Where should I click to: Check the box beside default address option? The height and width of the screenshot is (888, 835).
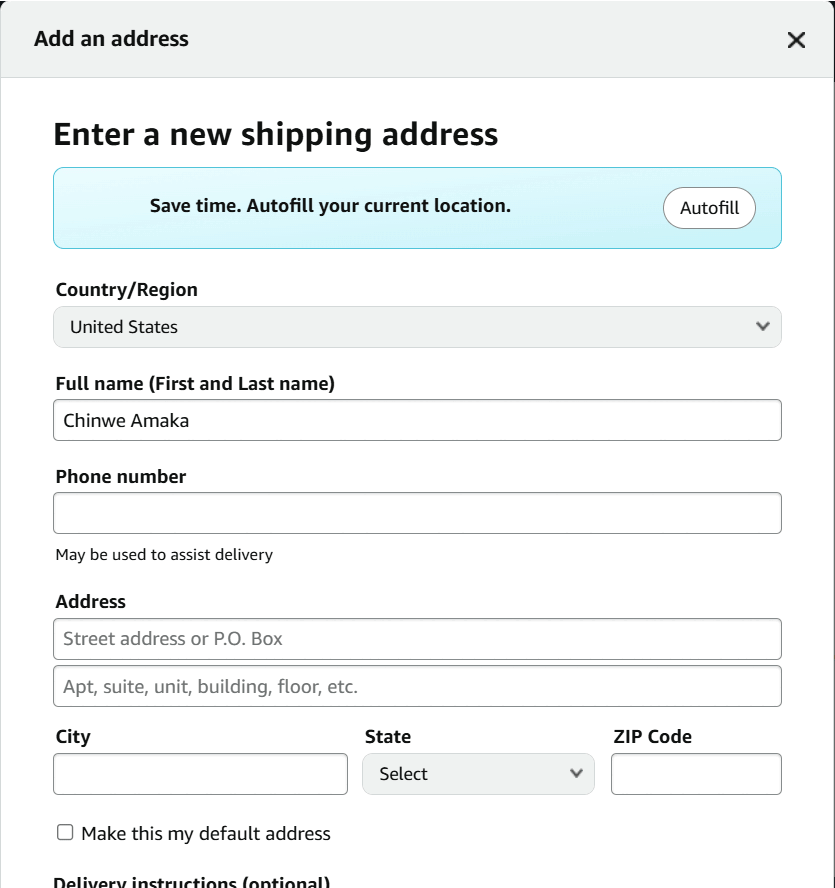[x=64, y=831]
